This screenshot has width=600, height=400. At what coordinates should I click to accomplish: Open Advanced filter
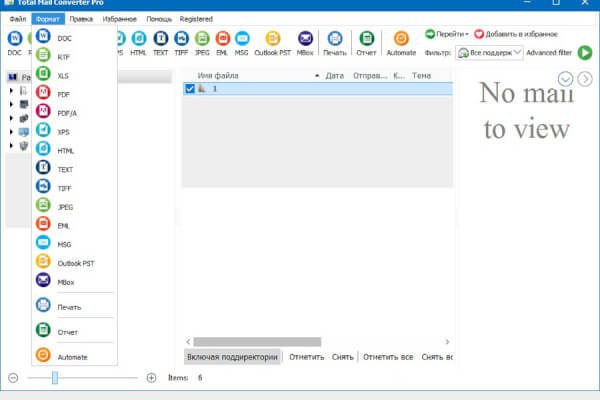pyautogui.click(x=549, y=53)
